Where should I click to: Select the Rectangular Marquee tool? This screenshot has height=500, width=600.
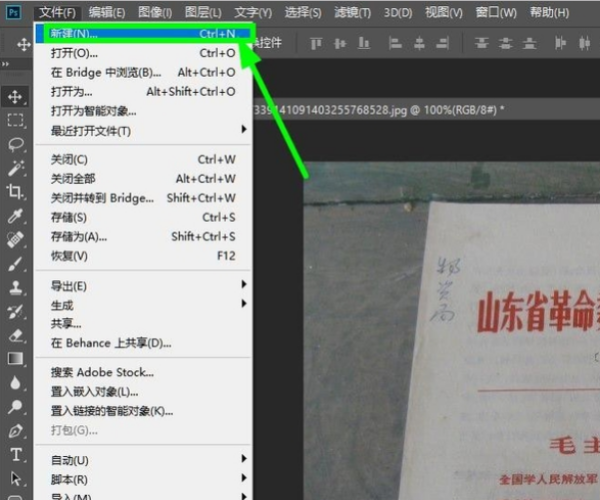coord(15,120)
